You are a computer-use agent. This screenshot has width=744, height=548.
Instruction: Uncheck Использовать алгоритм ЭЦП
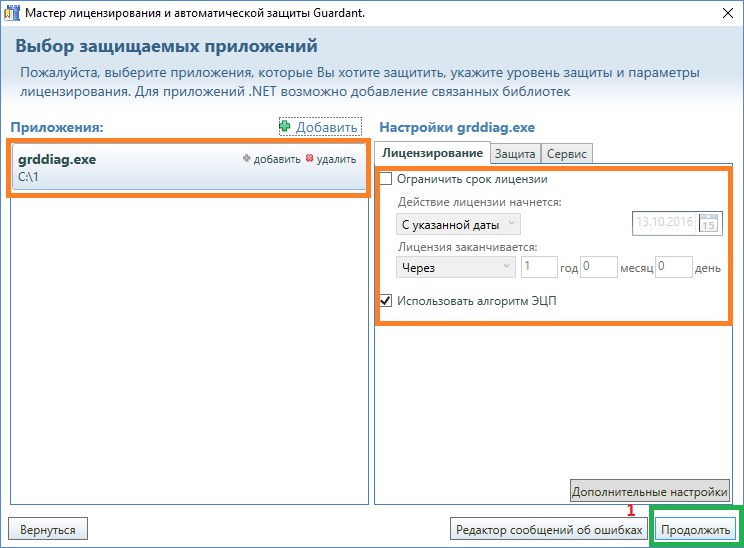[386, 299]
